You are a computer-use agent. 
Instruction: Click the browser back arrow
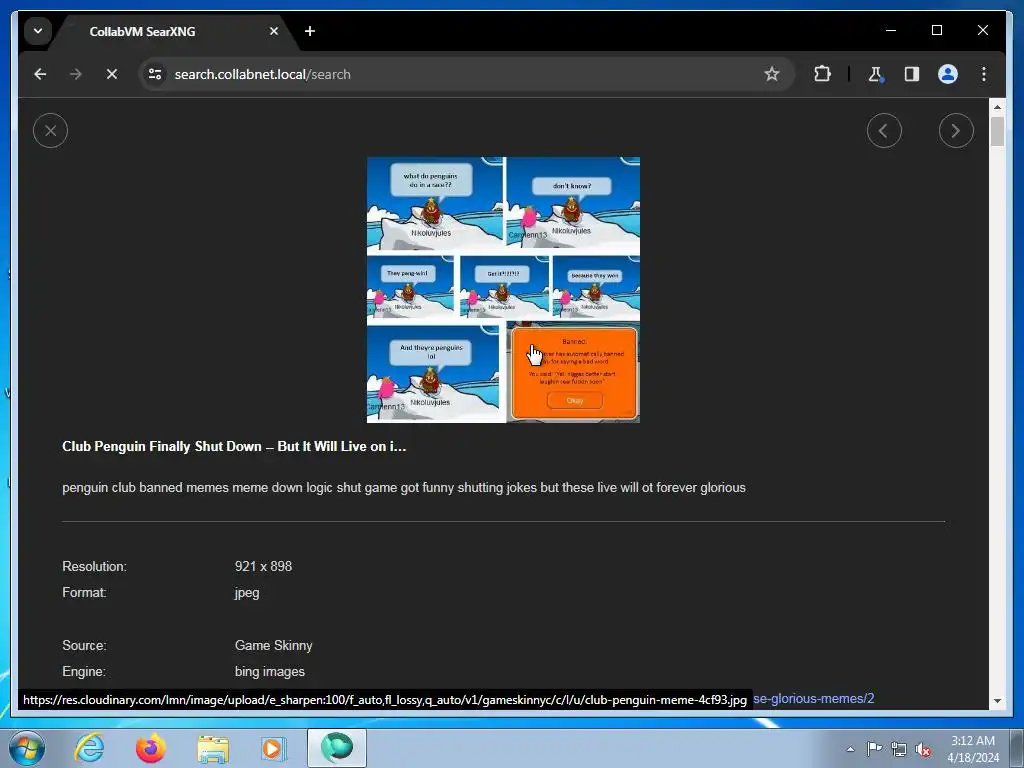point(40,74)
